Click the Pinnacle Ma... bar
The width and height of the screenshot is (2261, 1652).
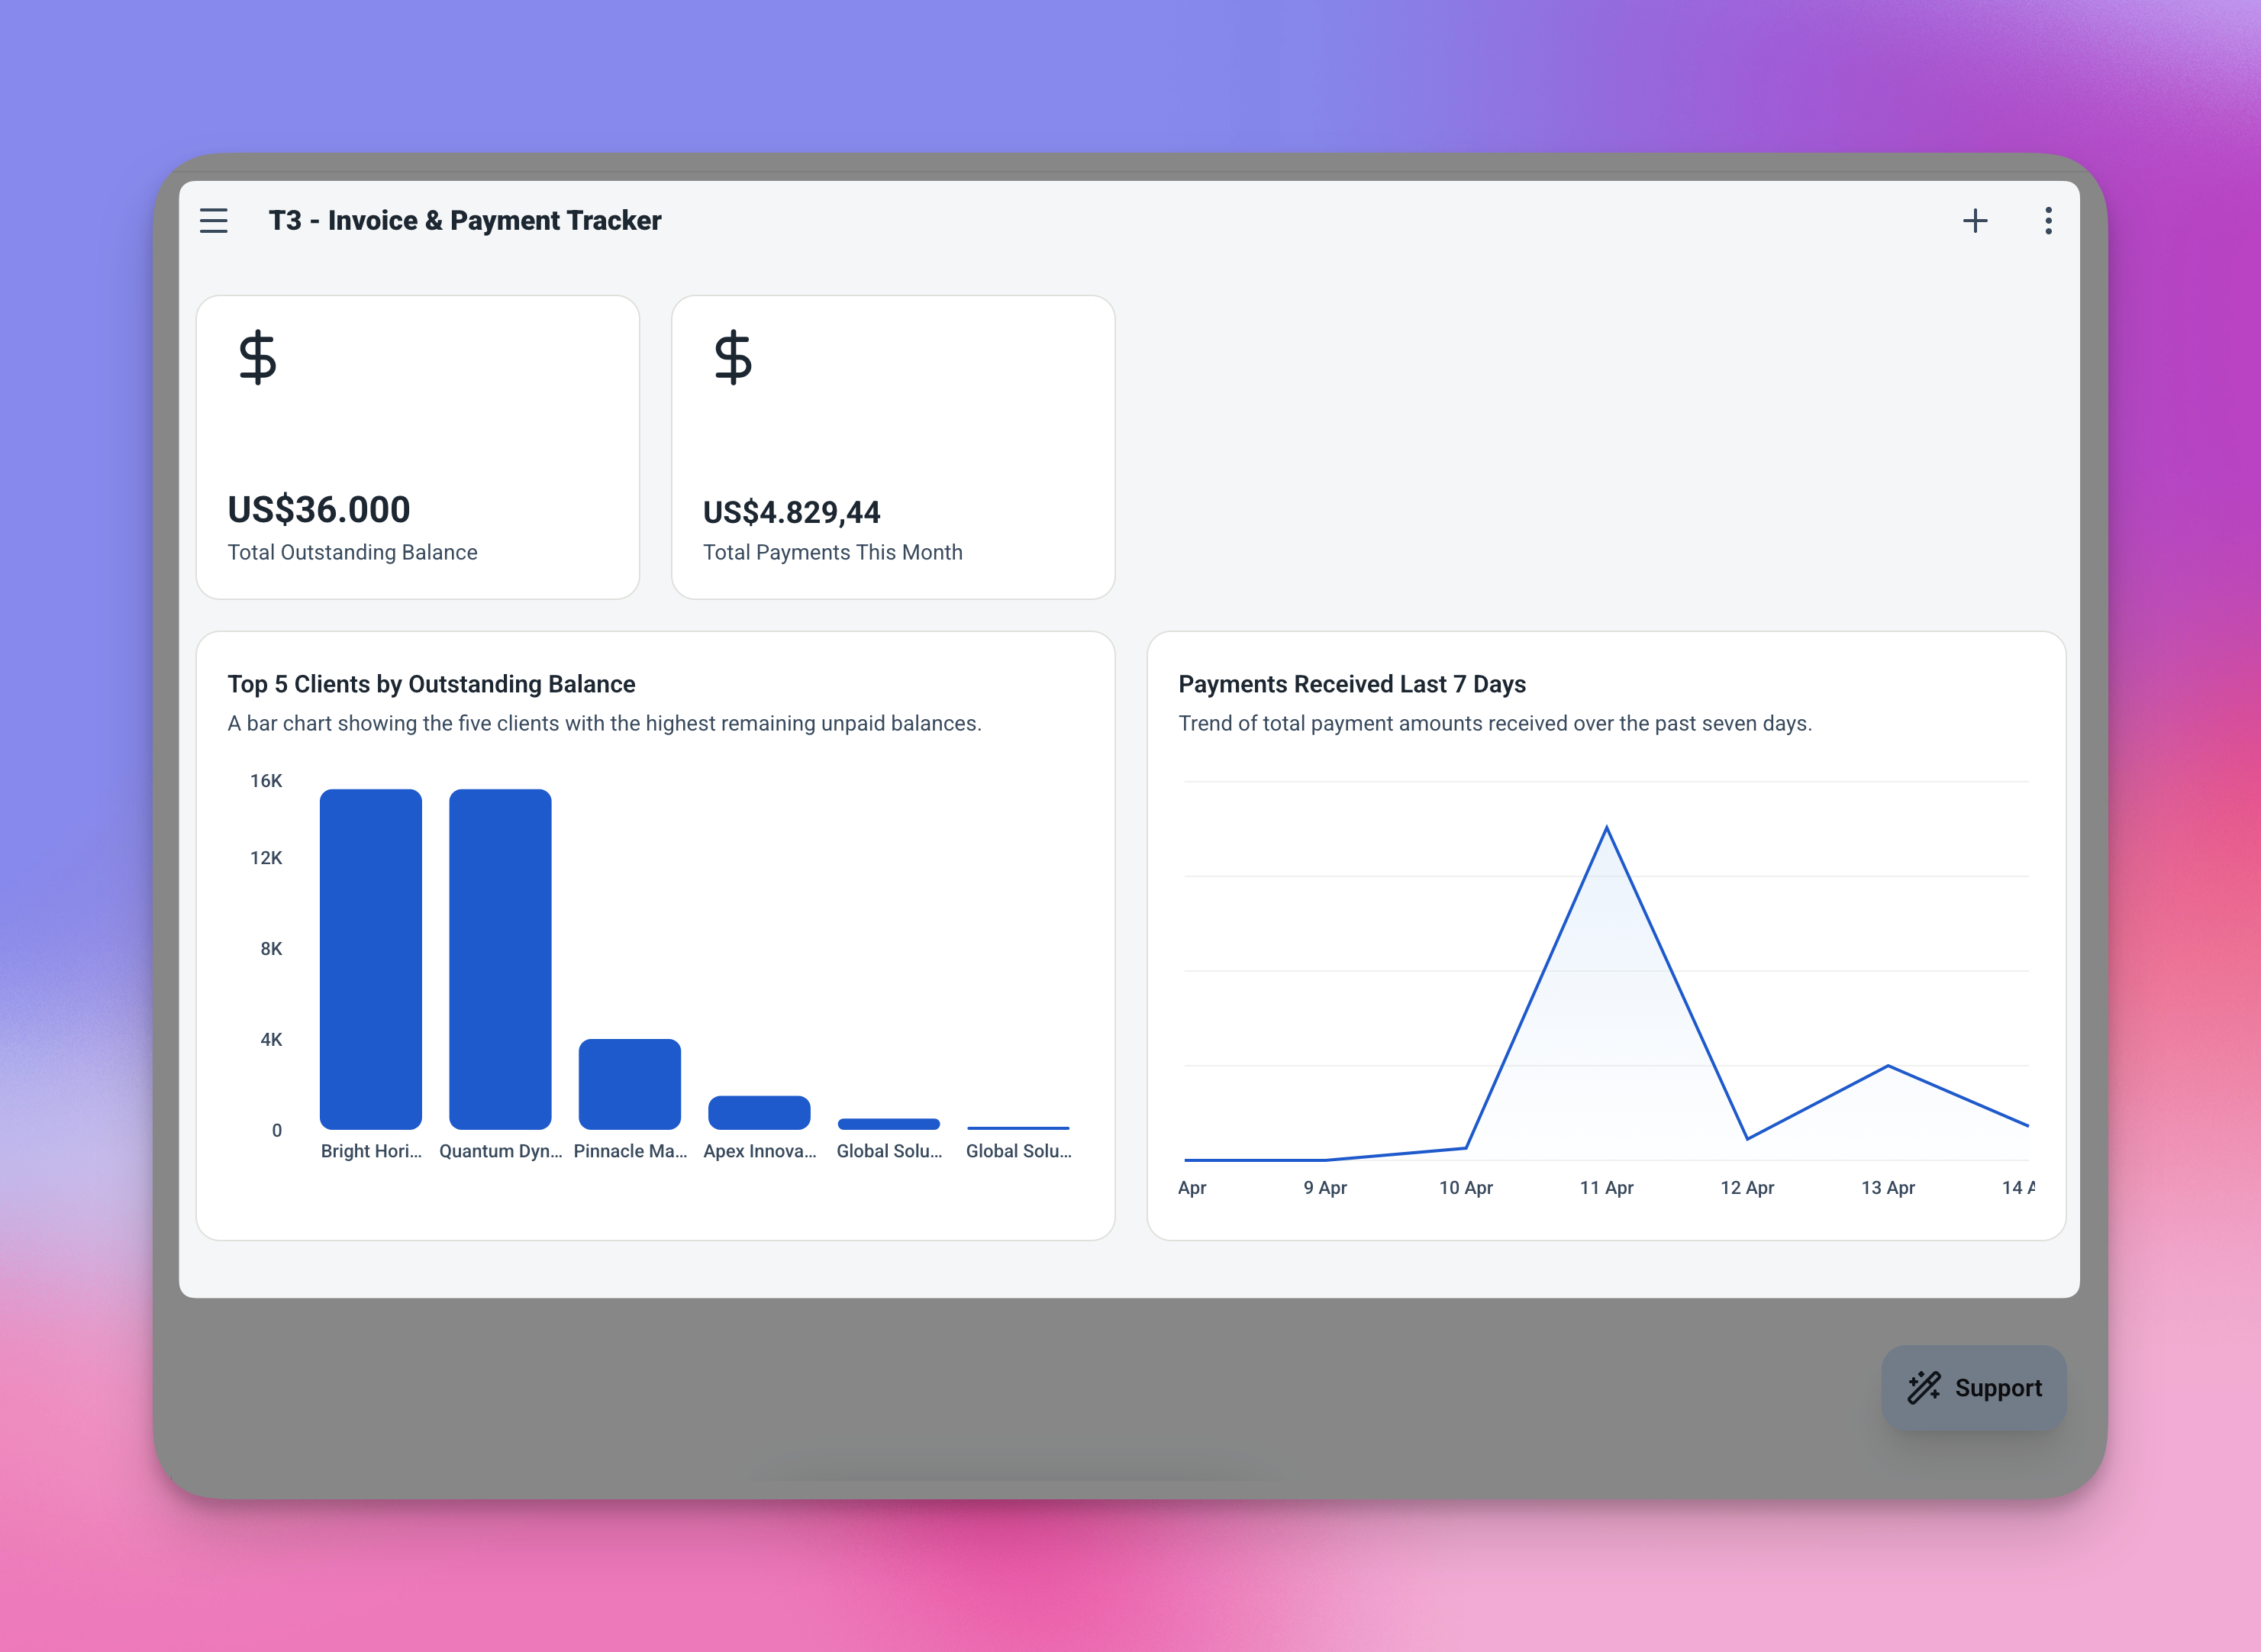click(630, 1085)
